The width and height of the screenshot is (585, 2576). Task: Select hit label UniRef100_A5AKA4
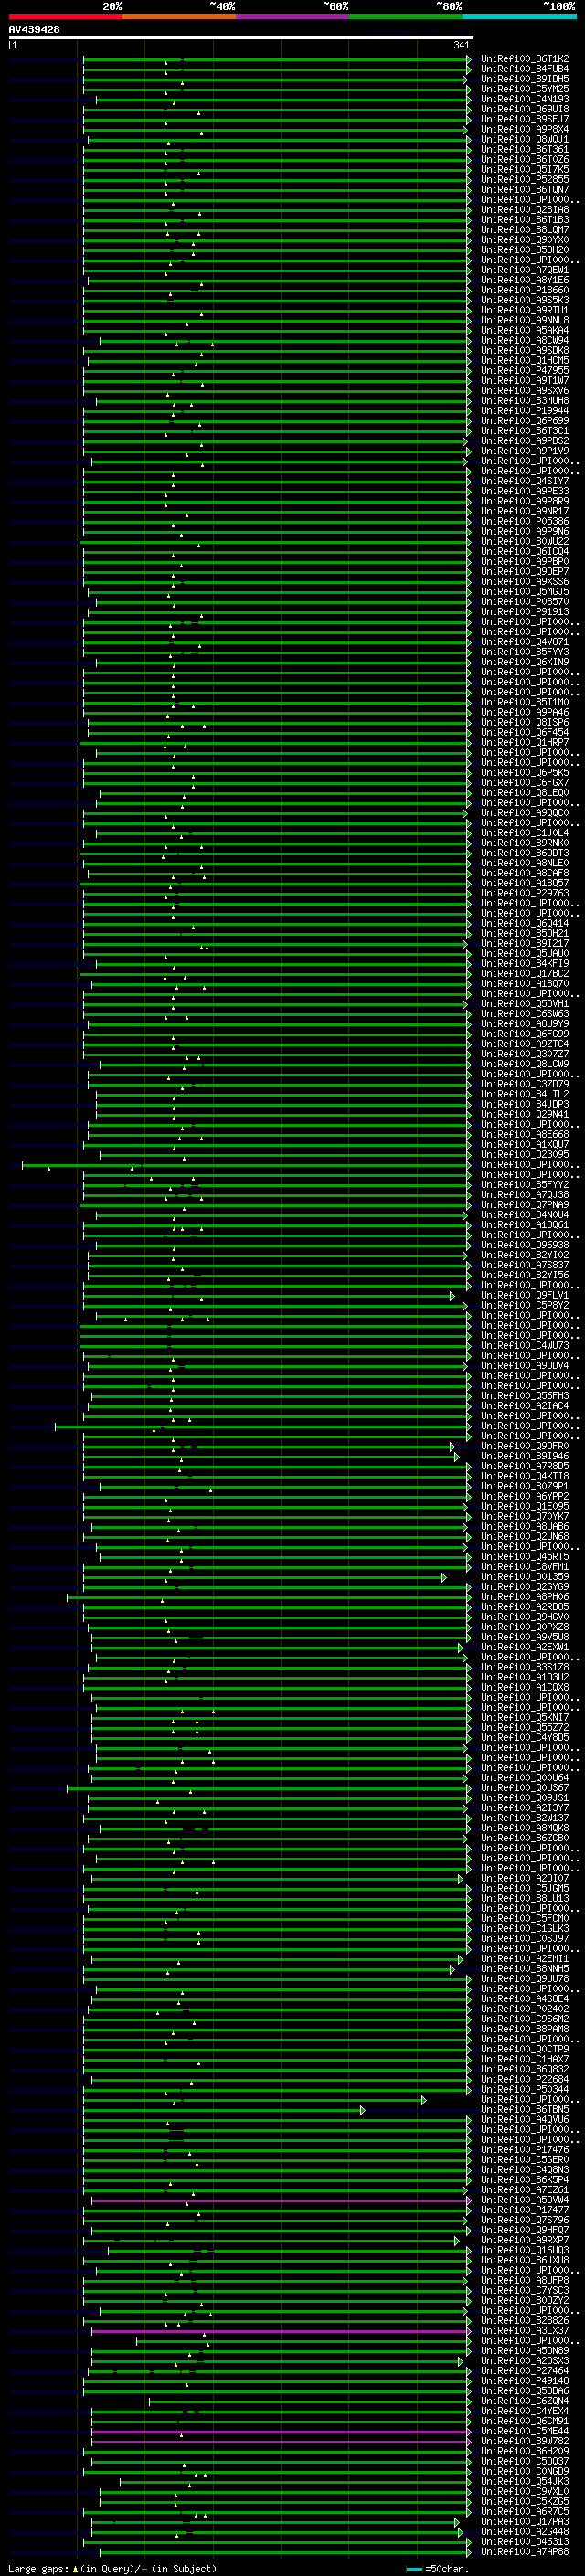[524, 330]
